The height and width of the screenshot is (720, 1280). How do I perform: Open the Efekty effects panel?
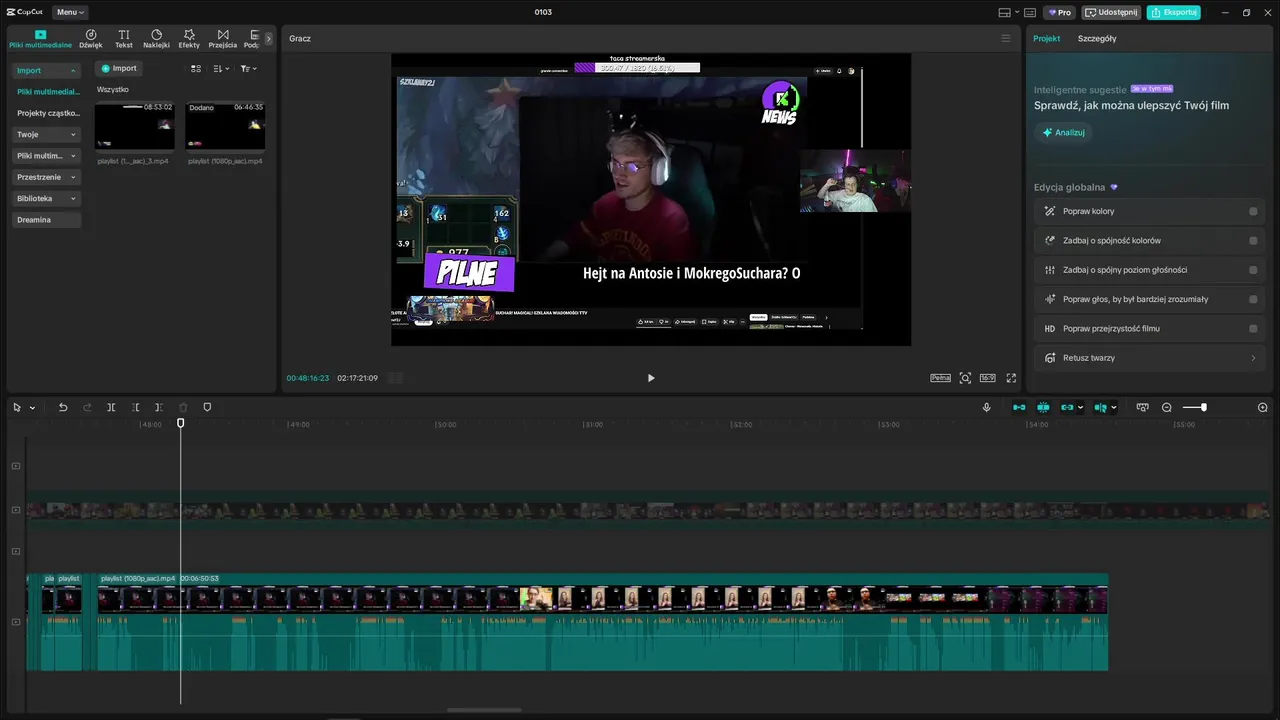point(189,39)
